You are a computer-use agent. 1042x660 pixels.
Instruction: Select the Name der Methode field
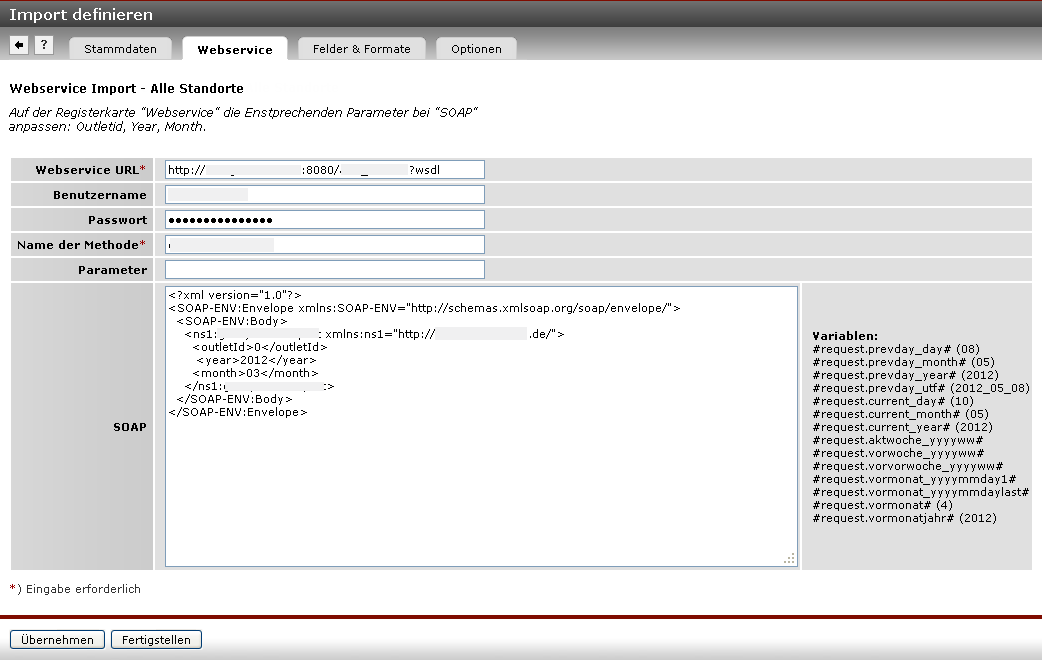[324, 245]
